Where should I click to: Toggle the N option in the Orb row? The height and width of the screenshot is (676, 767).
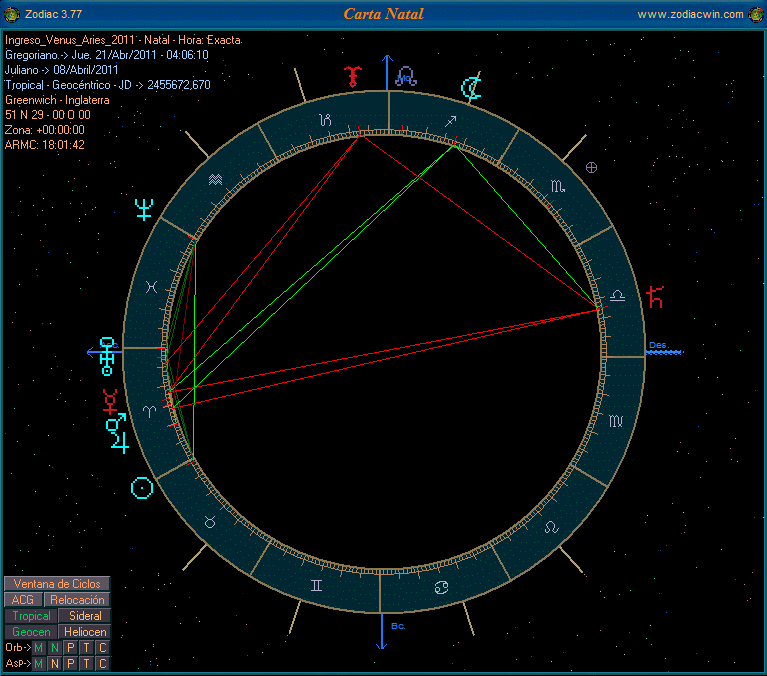tap(55, 648)
